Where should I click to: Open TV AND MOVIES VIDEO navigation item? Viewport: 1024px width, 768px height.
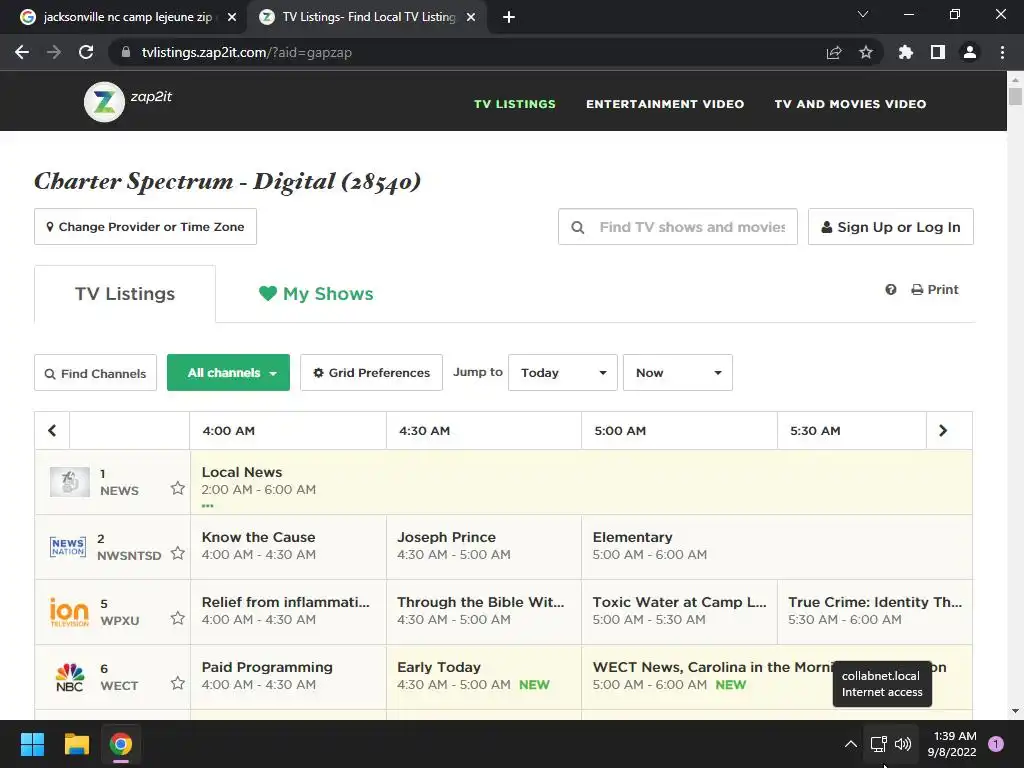[x=850, y=104]
